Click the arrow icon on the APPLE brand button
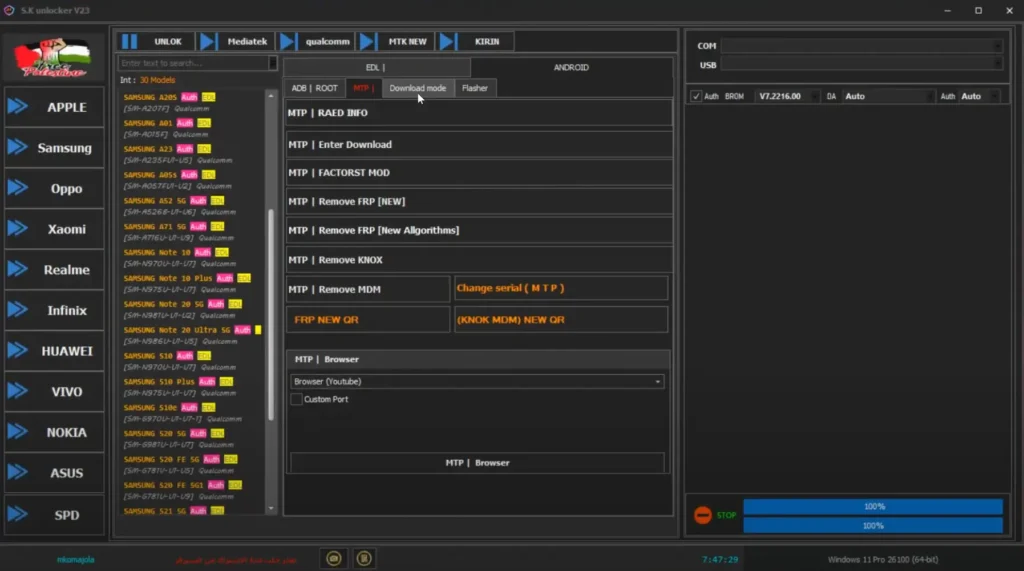 click(x=18, y=107)
